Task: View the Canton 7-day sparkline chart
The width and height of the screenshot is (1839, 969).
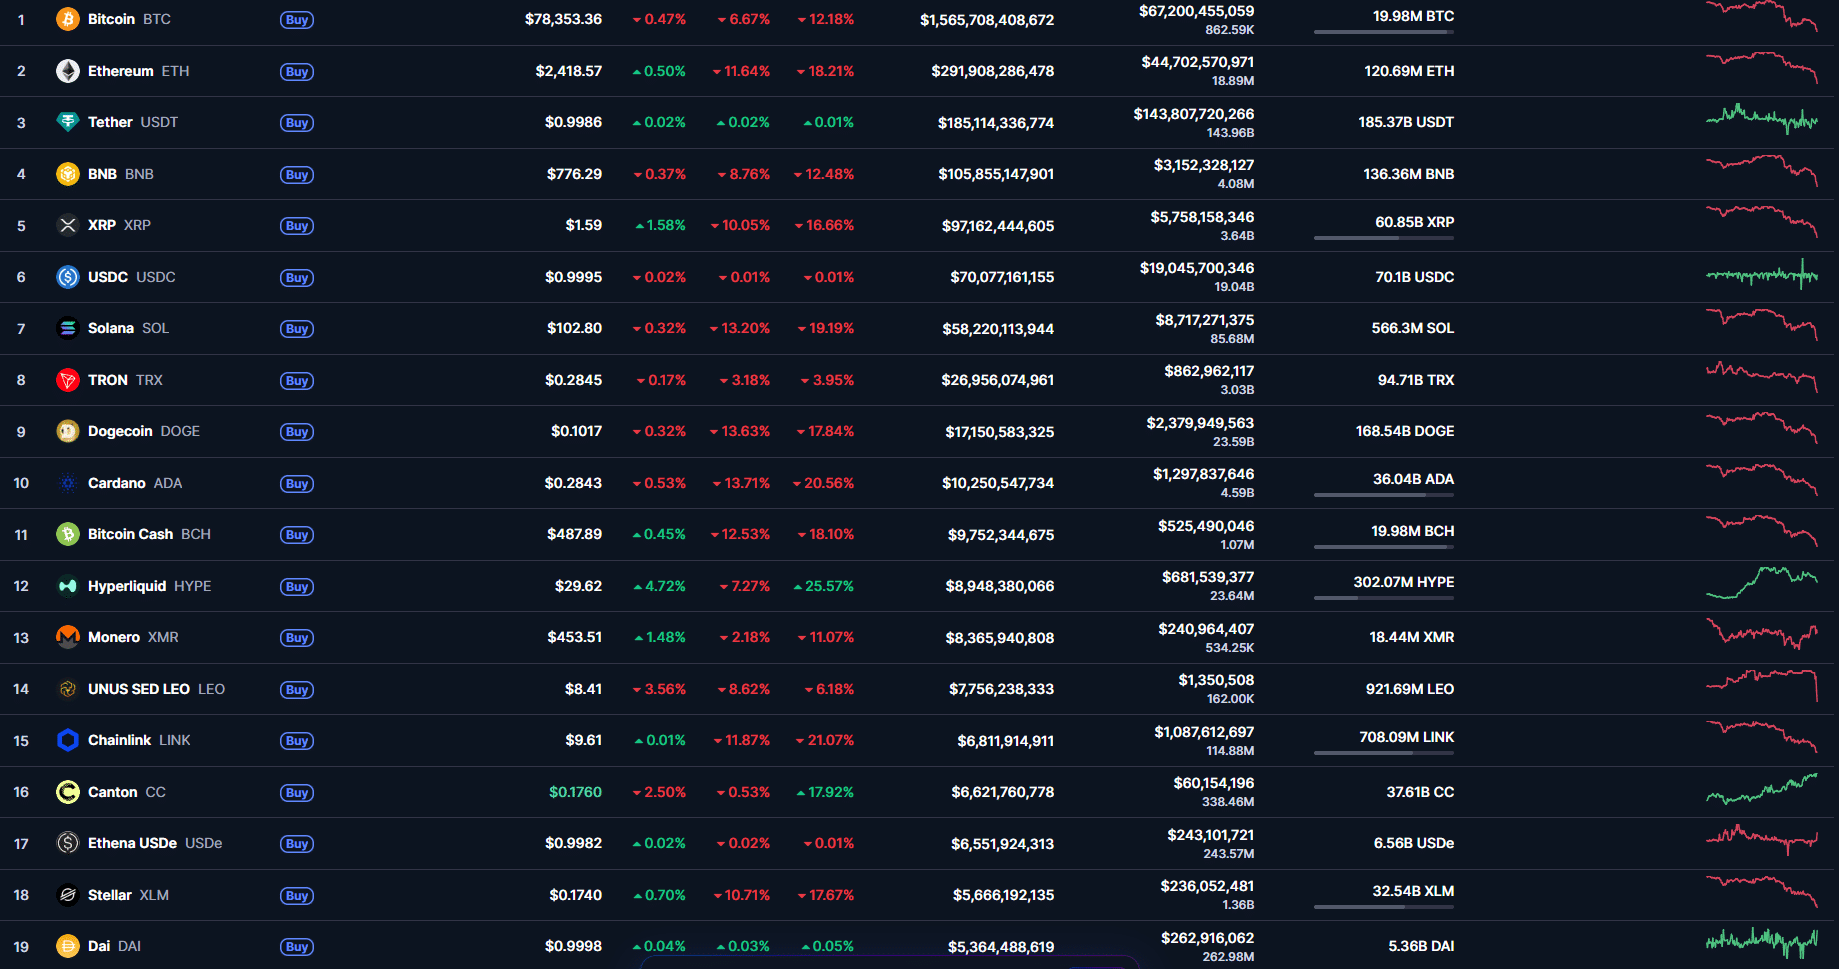Action: [x=1761, y=790]
